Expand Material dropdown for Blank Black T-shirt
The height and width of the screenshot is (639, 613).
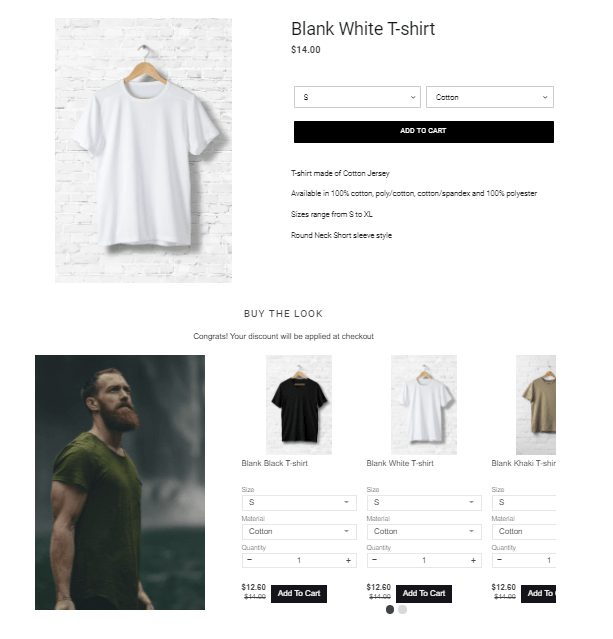tap(299, 531)
